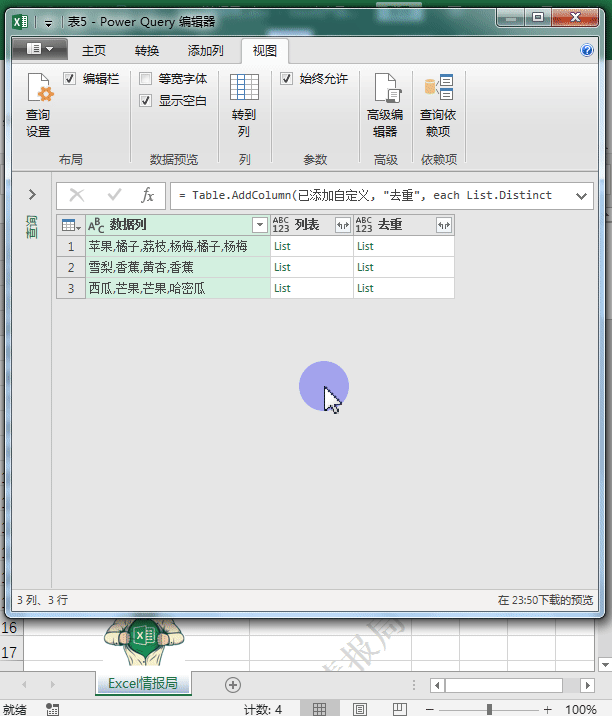The width and height of the screenshot is (612, 716).
Task: Toggle the 显示空白 checkbox
Action: click(146, 101)
